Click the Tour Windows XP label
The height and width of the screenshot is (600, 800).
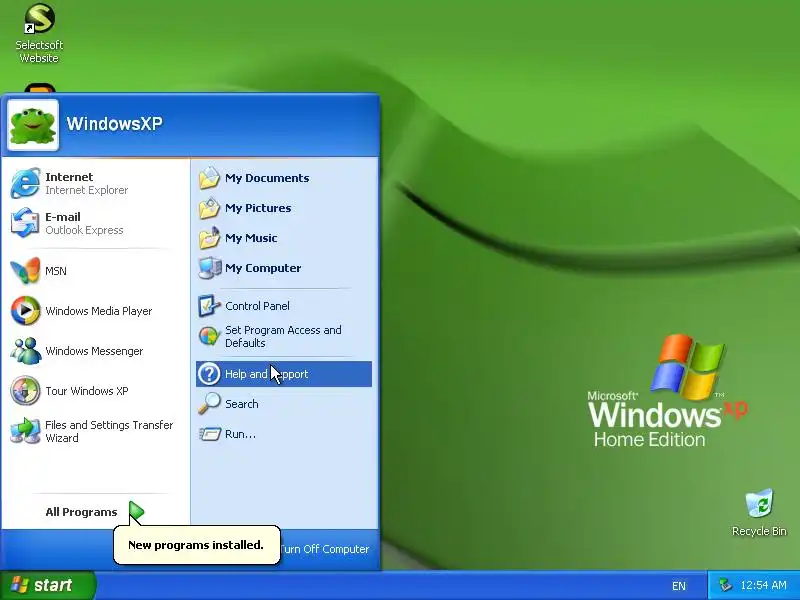(87, 391)
